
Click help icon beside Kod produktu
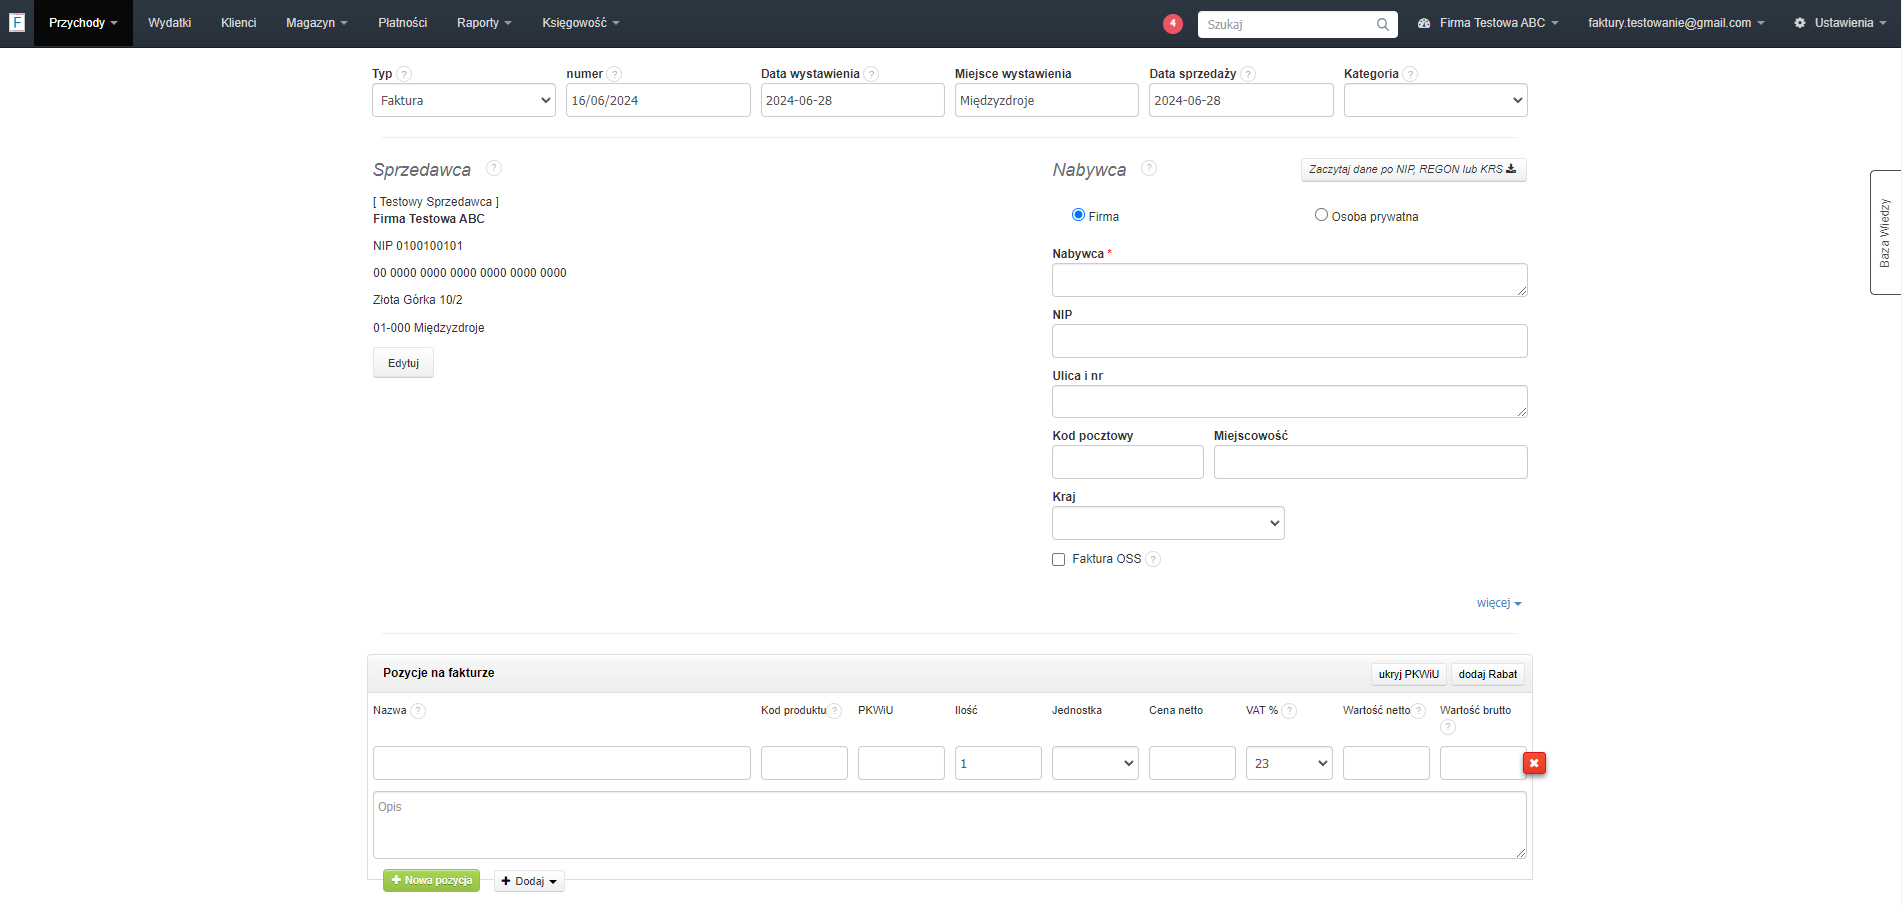pyautogui.click(x=835, y=711)
